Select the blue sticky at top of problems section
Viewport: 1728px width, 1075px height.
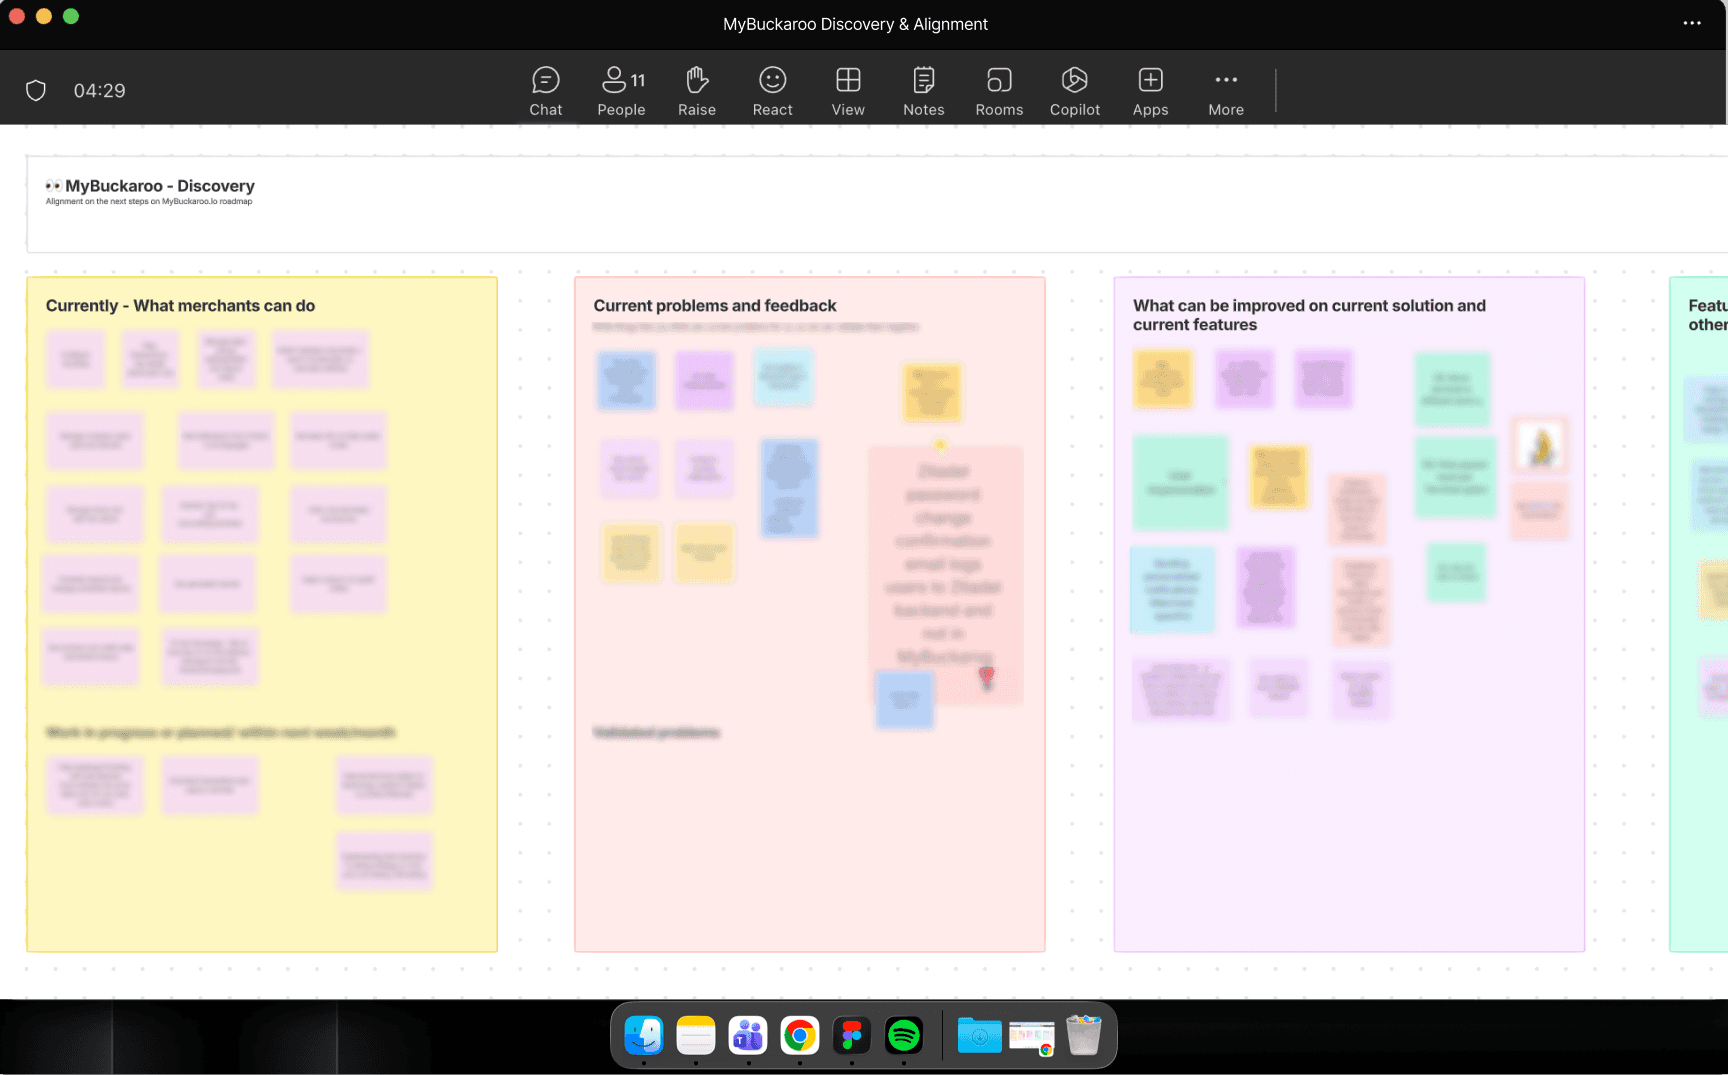click(x=626, y=381)
